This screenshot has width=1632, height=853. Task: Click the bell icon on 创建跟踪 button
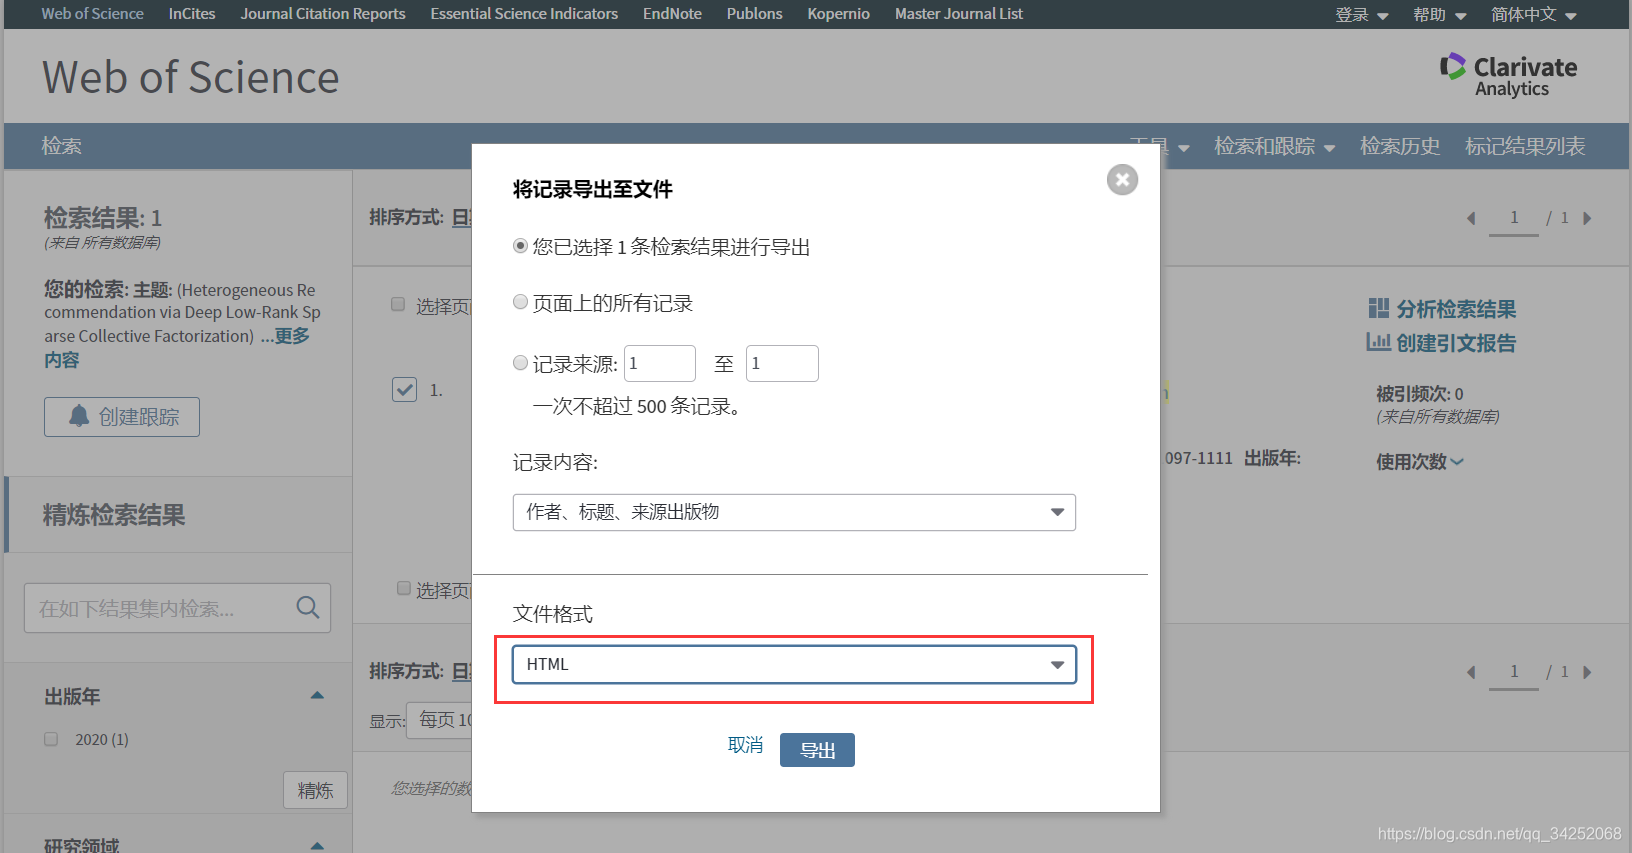[x=79, y=416]
